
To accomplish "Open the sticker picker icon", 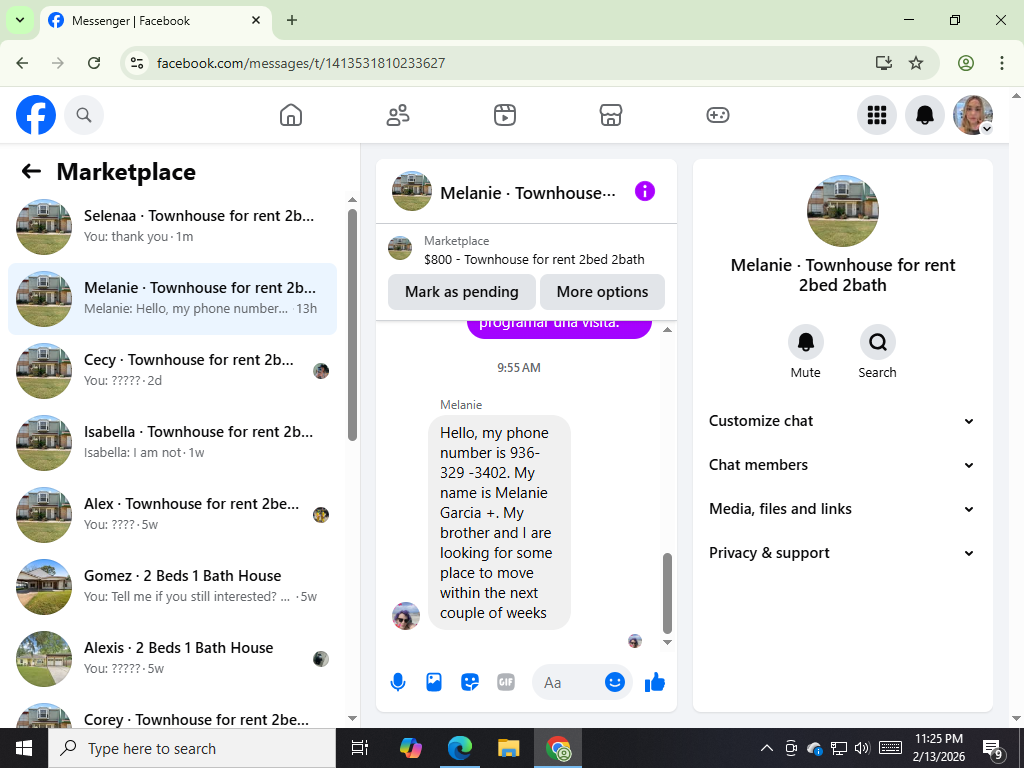I will click(470, 682).
